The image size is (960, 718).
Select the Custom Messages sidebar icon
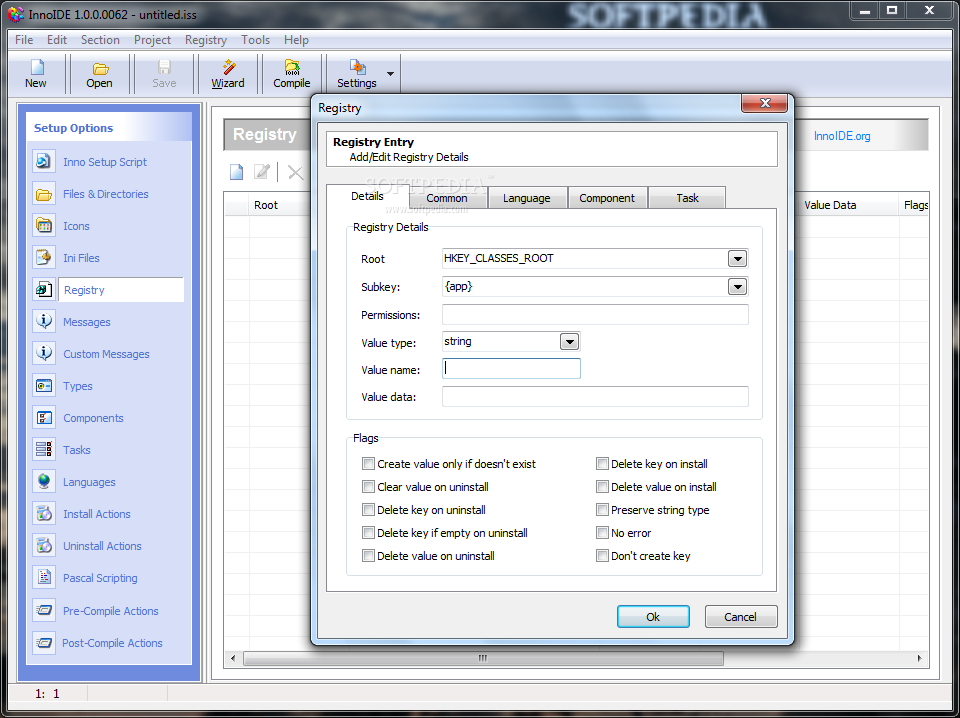point(44,353)
